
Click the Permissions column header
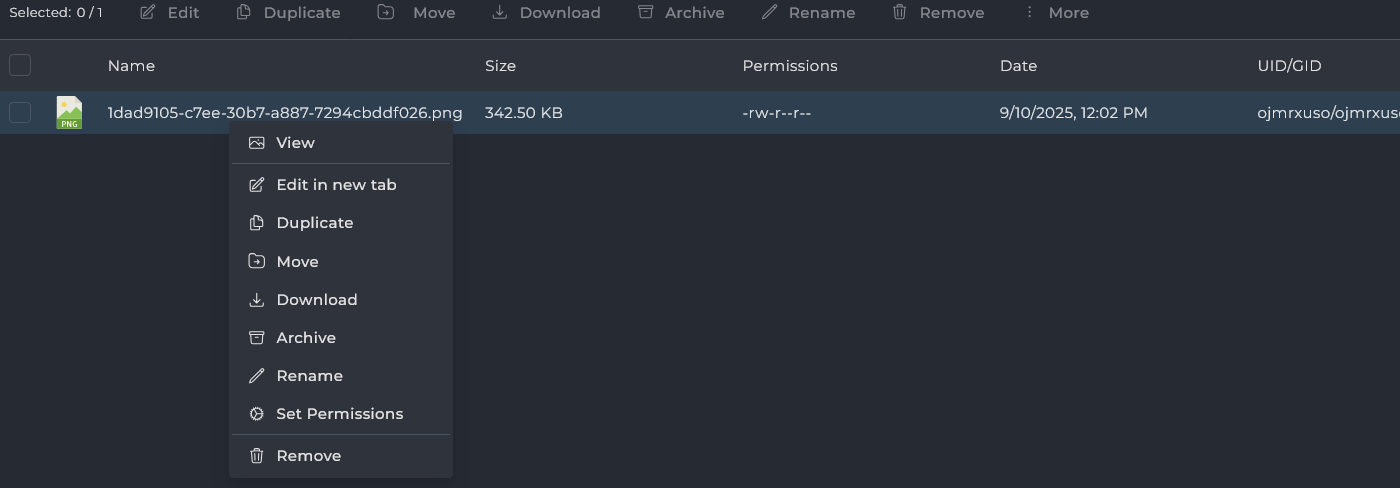(789, 66)
